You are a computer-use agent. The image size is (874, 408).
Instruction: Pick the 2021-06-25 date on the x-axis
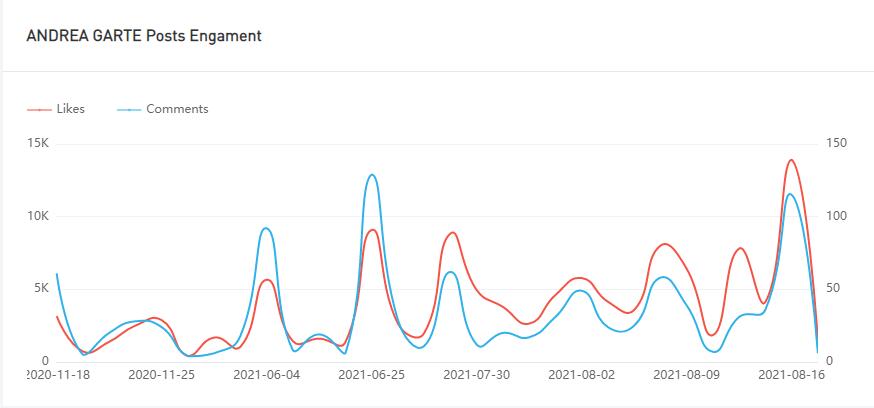click(371, 376)
